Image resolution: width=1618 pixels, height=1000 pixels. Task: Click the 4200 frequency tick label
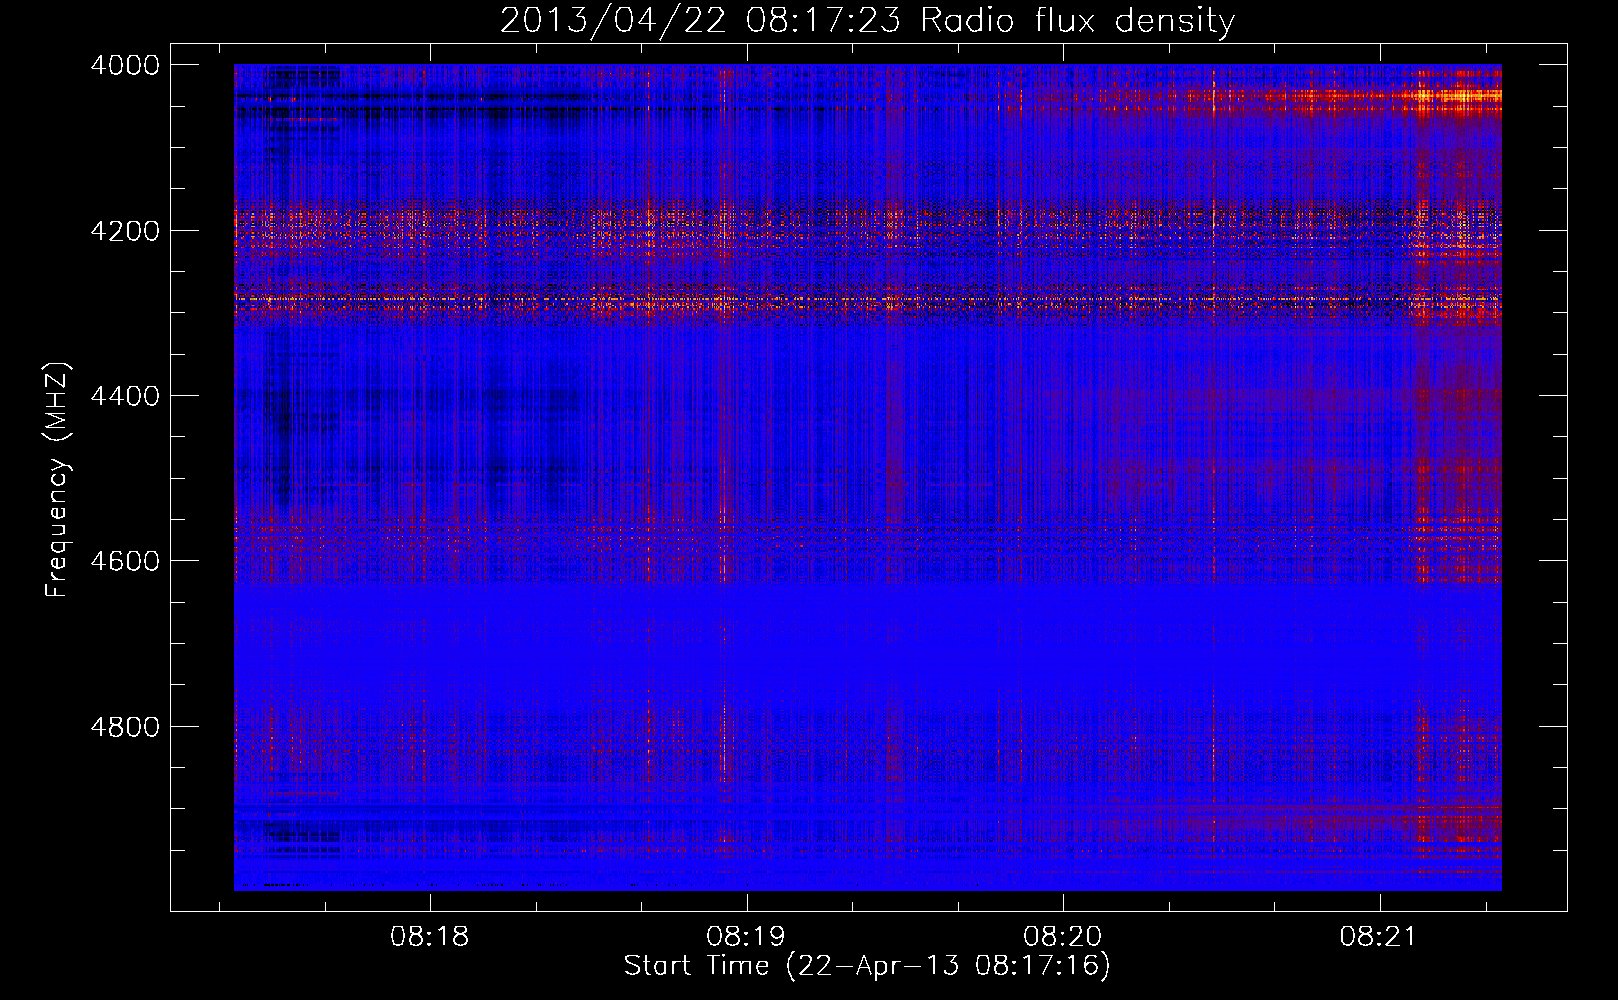(125, 231)
